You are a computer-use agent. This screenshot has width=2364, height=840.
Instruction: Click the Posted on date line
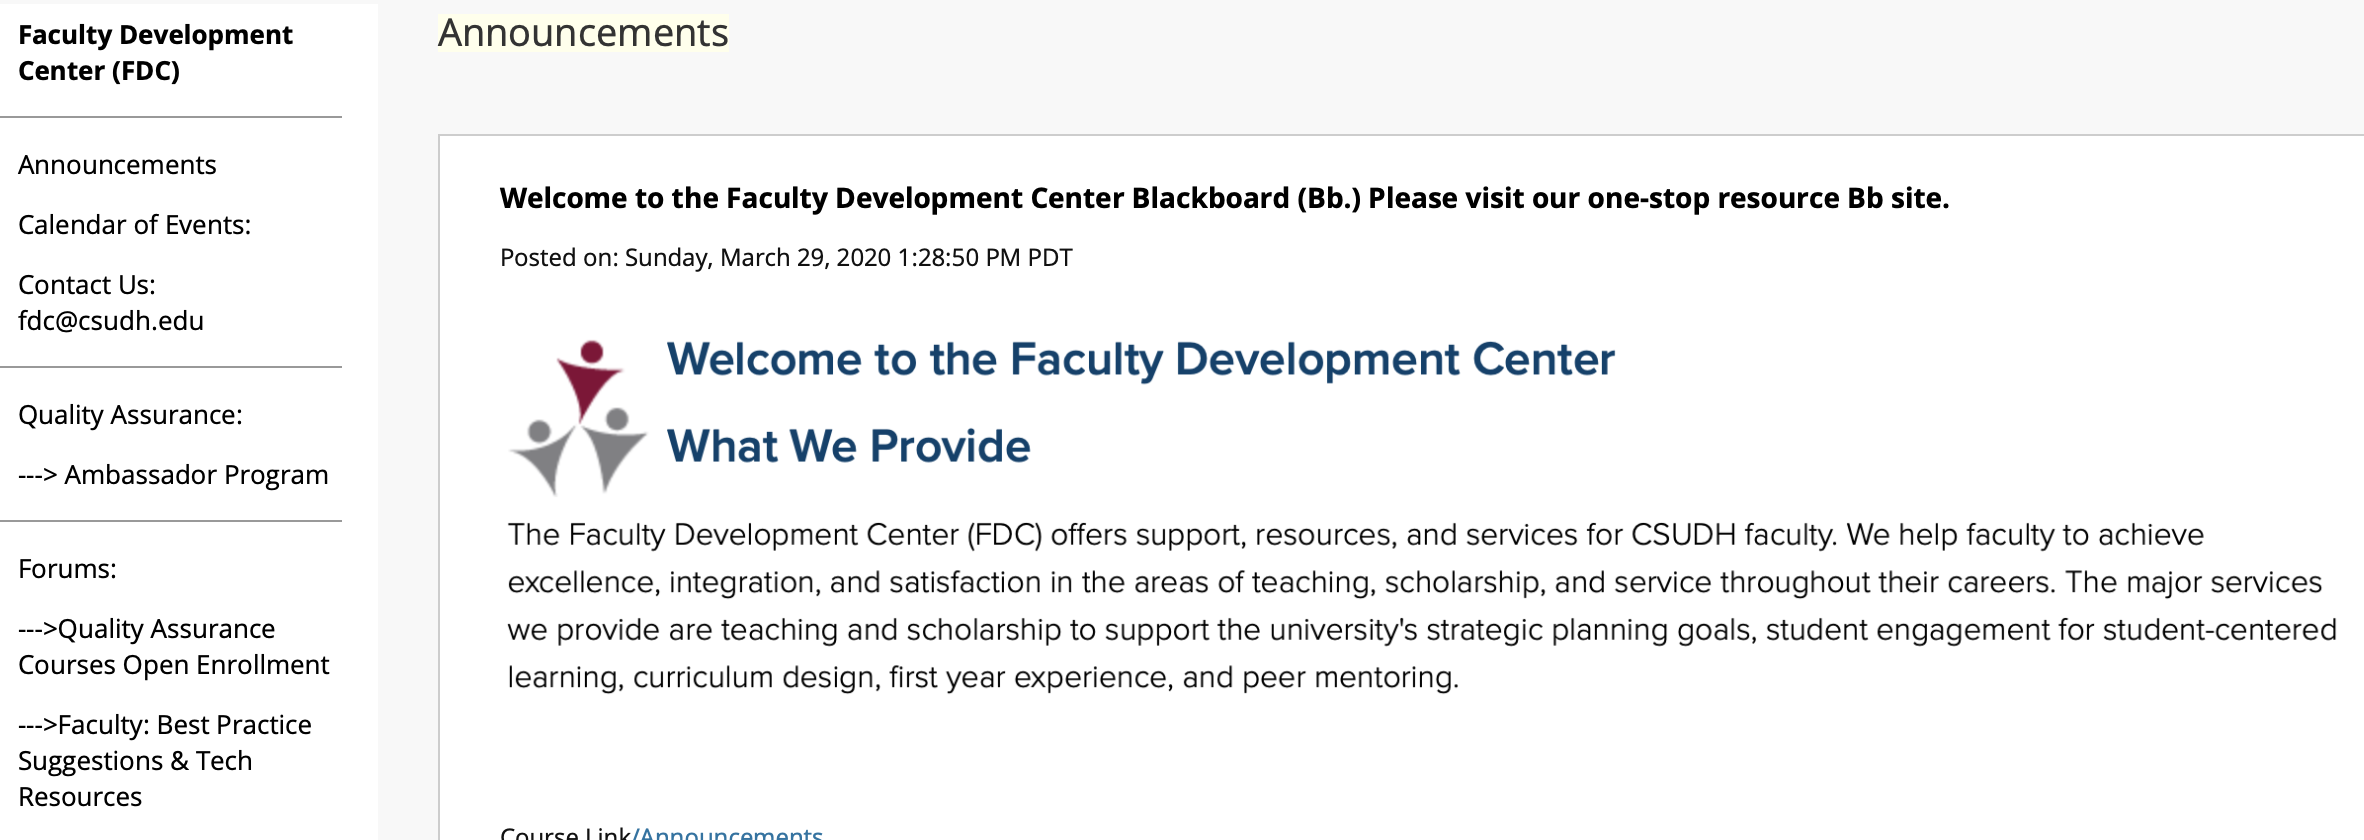click(786, 258)
